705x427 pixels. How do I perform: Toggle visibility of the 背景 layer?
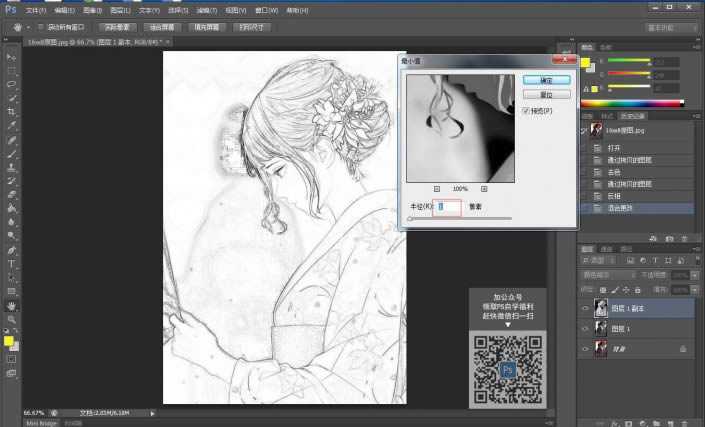point(585,349)
